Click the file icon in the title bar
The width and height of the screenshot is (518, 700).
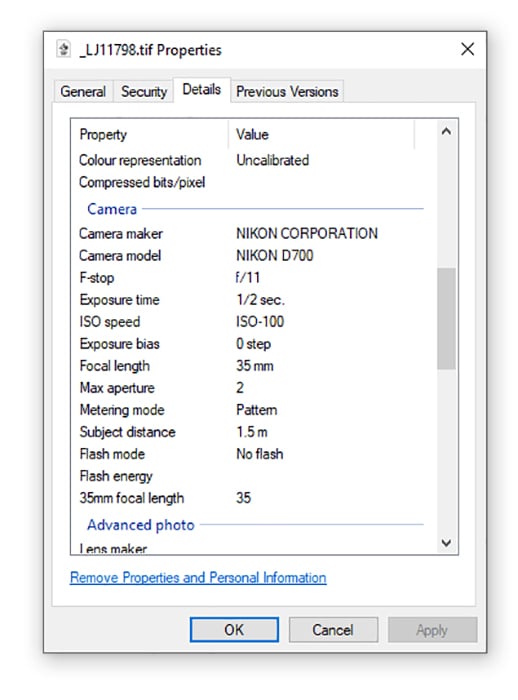64,49
